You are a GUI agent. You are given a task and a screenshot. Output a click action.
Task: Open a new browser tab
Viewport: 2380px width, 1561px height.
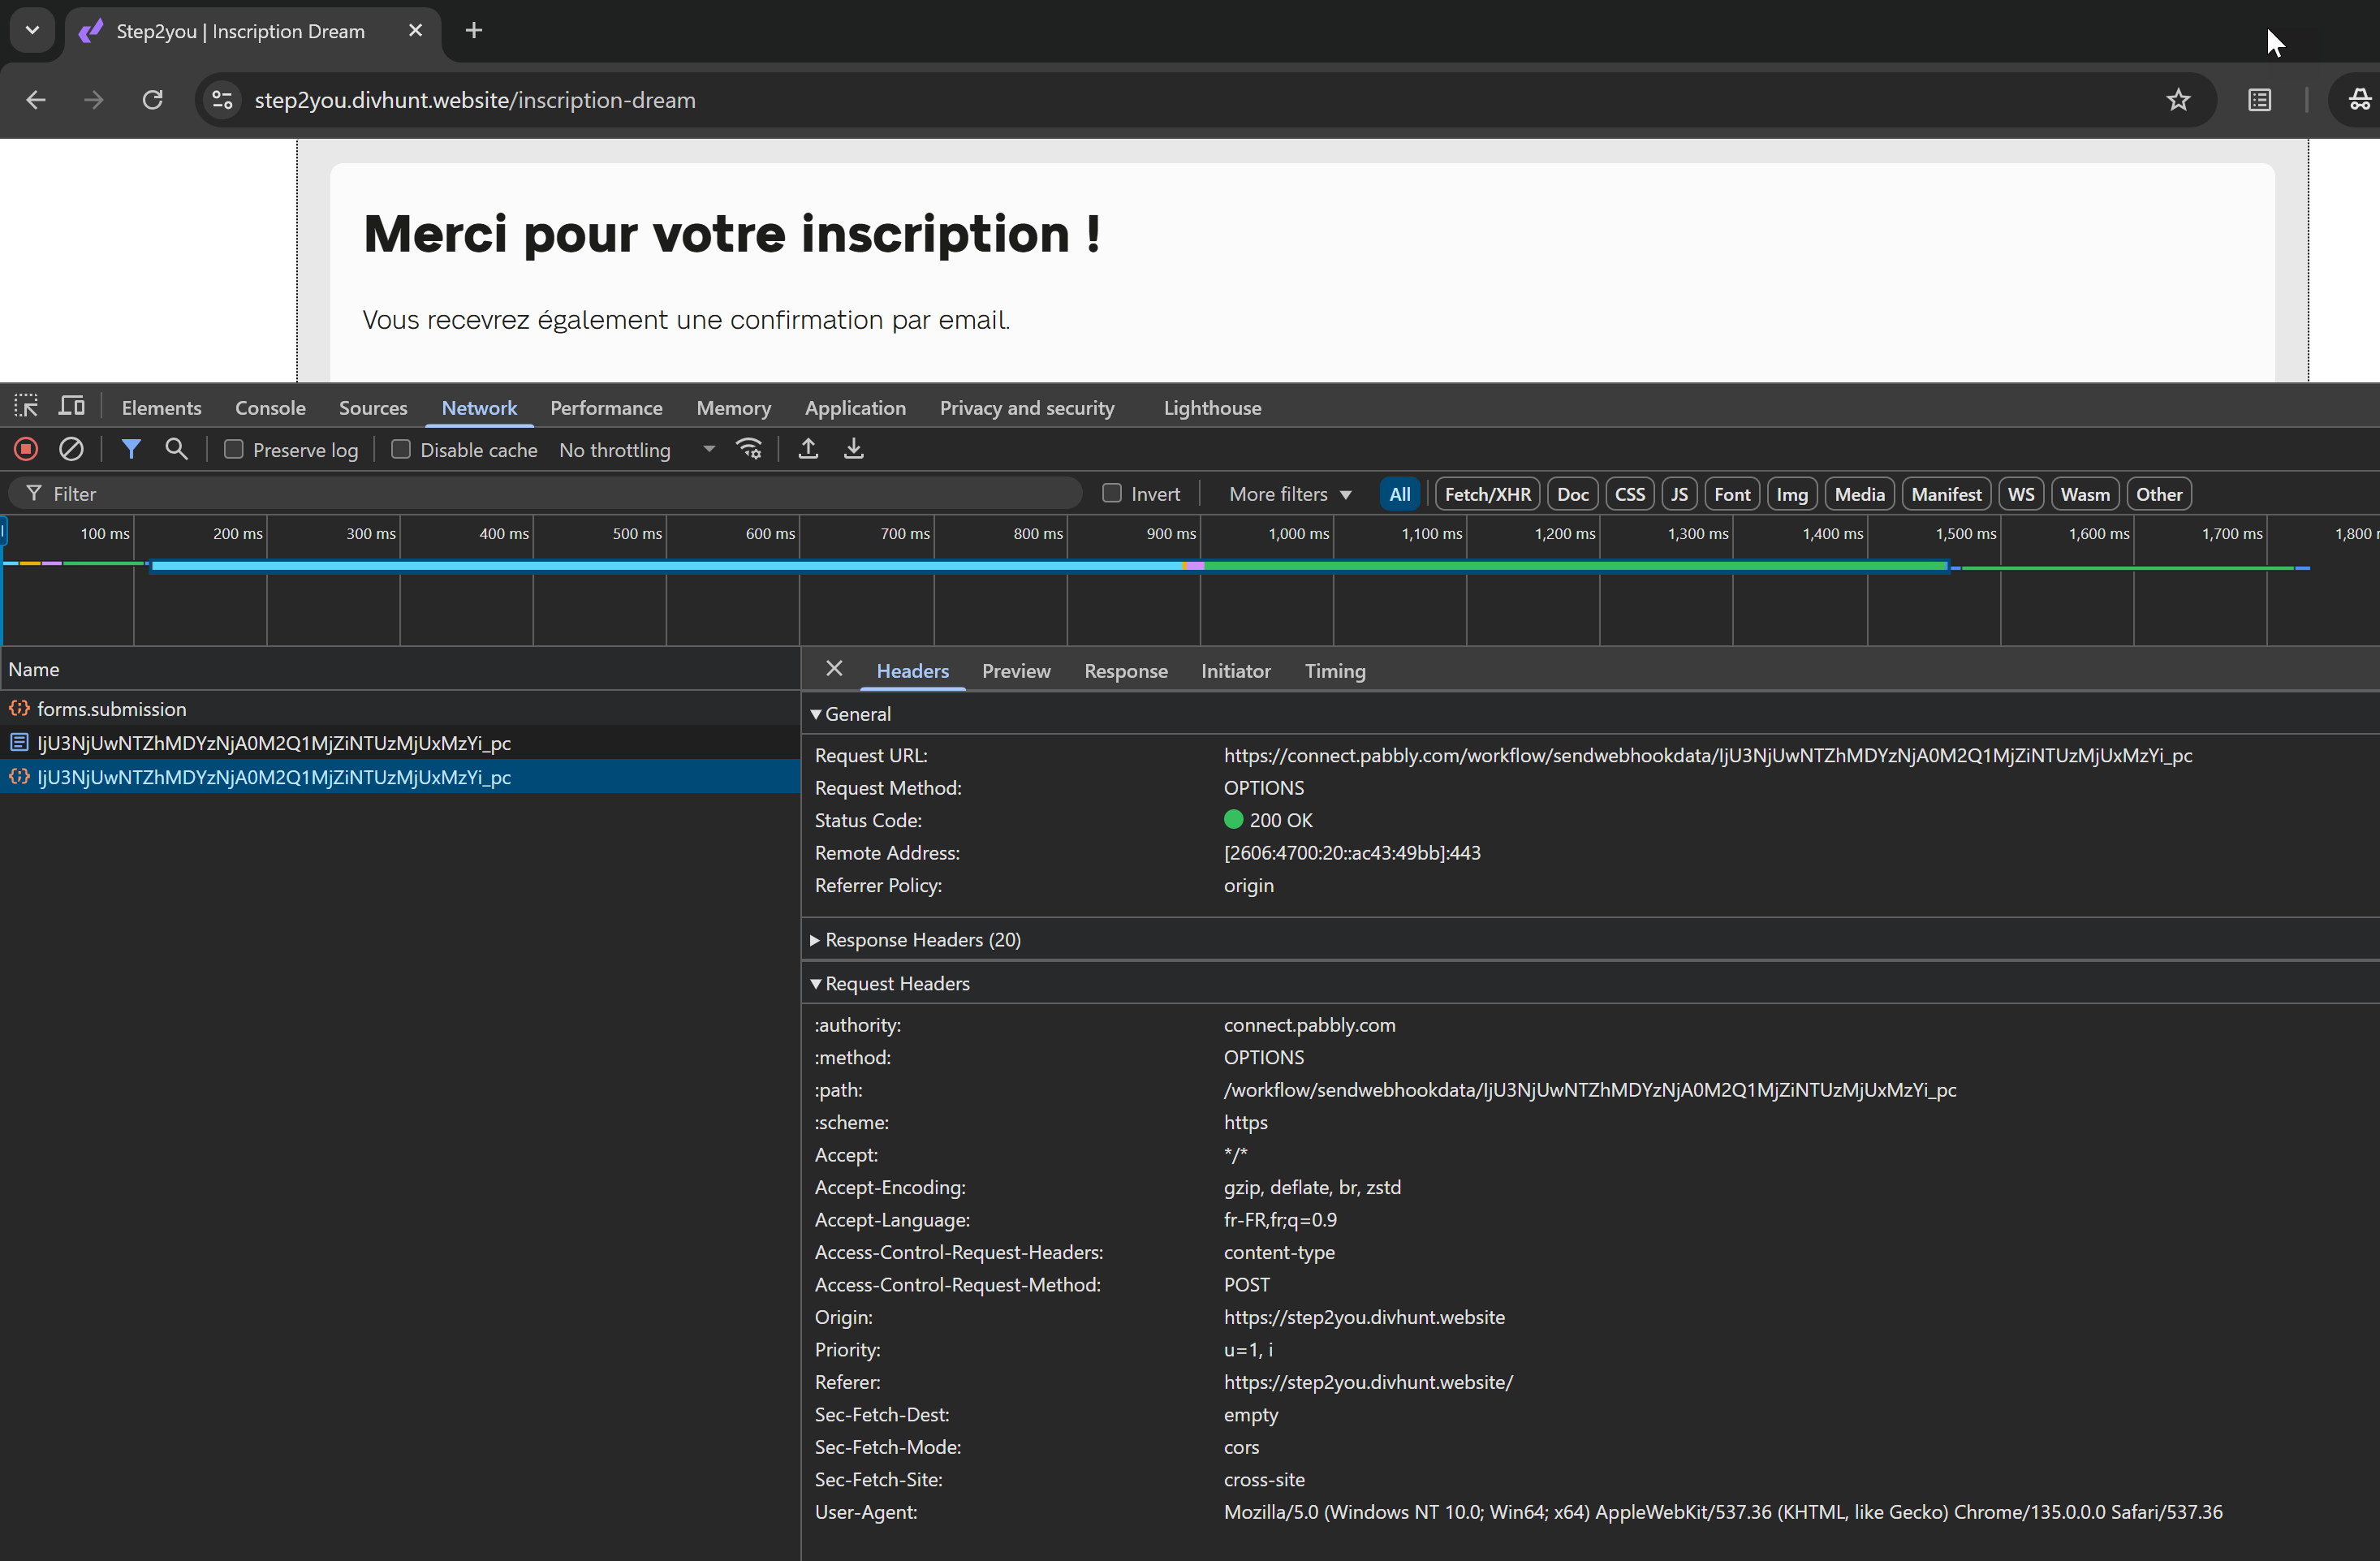[x=474, y=31]
